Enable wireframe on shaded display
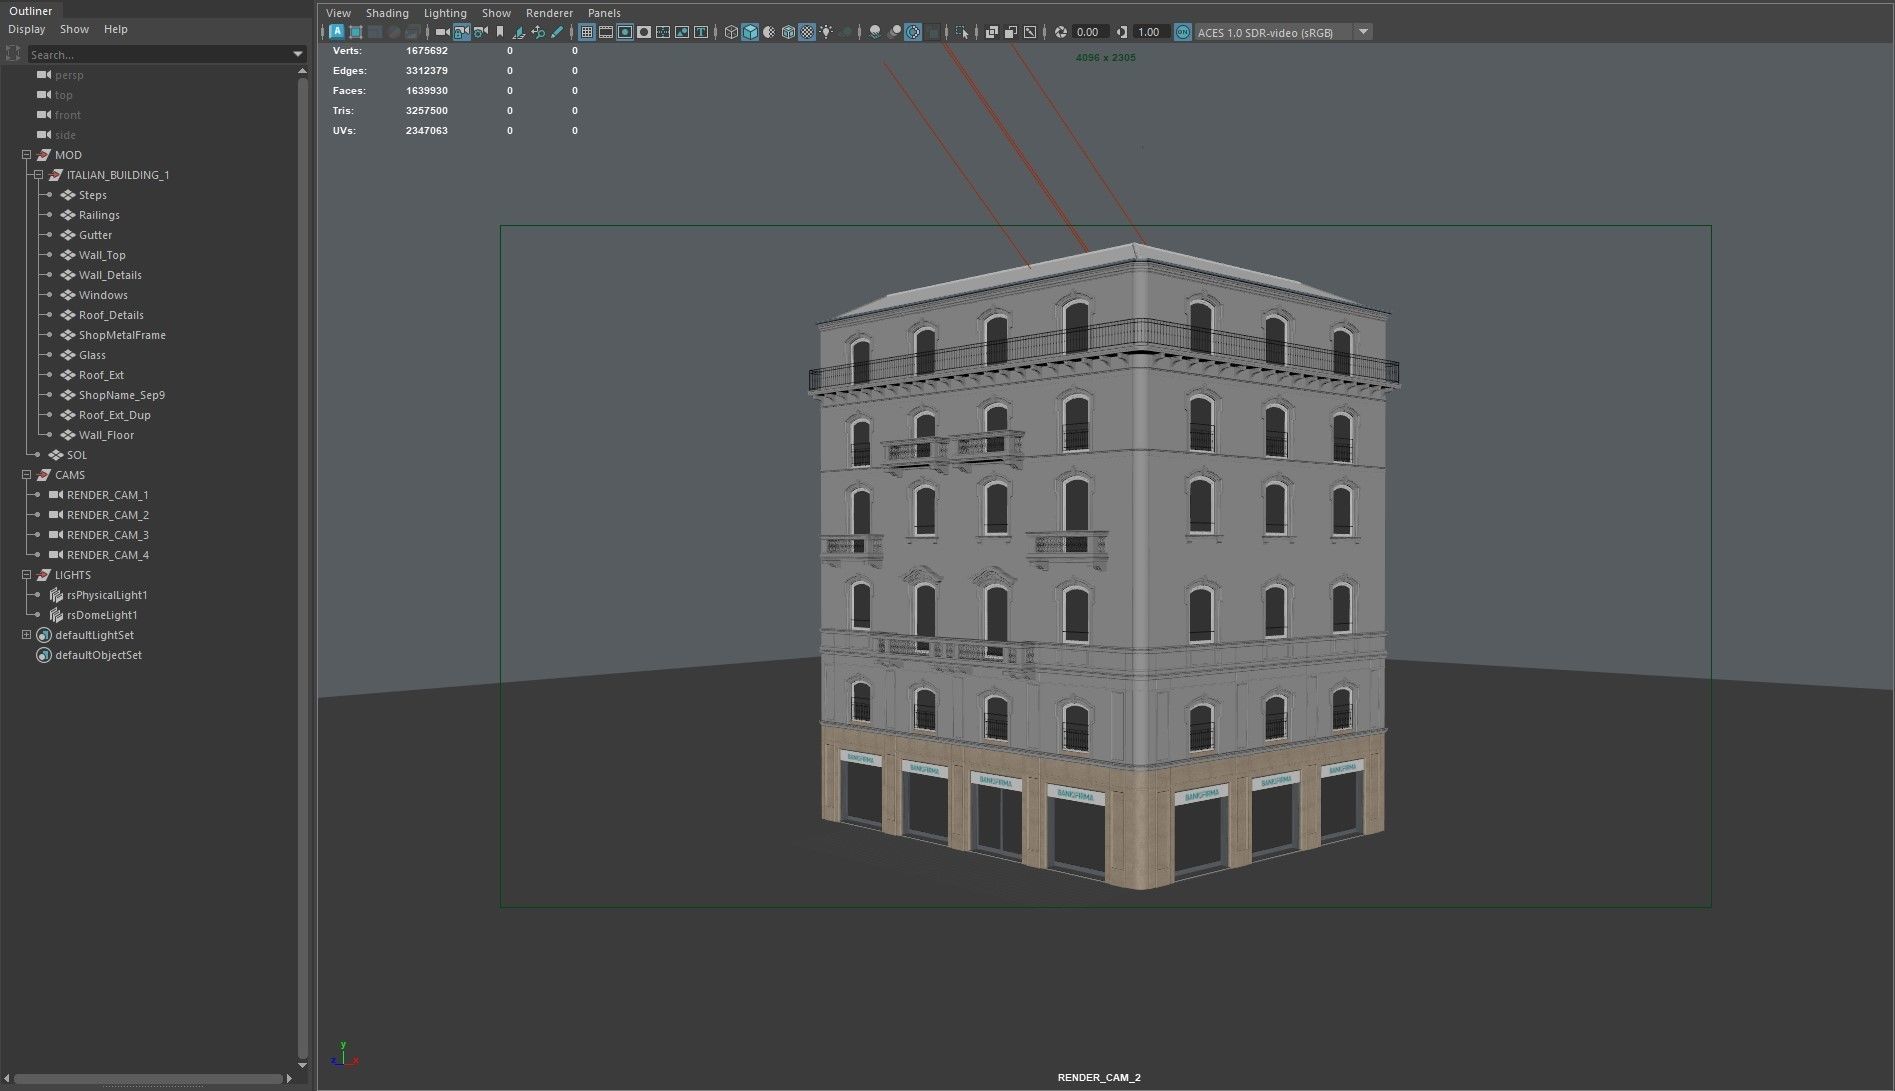Viewport: 1895px width, 1091px height. tap(788, 32)
